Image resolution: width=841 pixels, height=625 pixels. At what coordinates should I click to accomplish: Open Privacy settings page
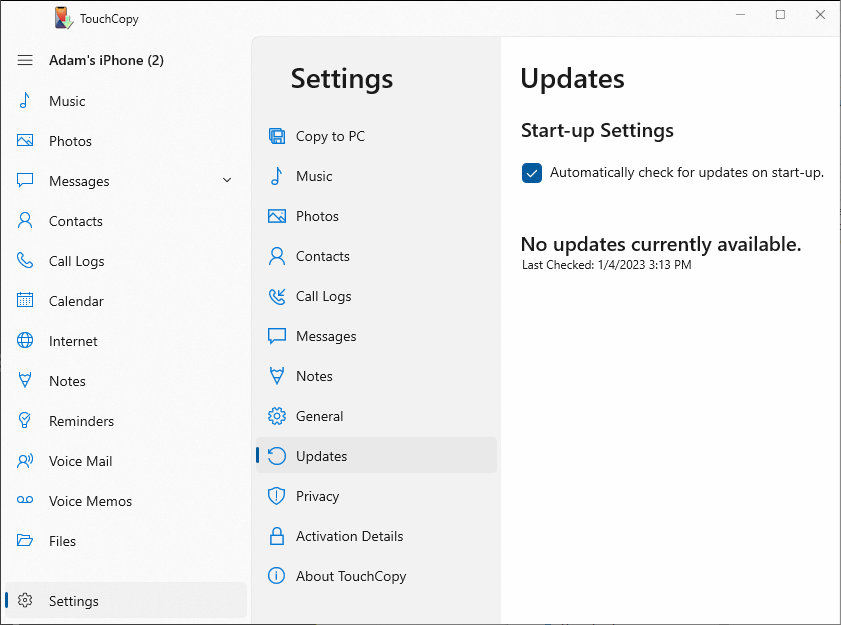point(377,496)
